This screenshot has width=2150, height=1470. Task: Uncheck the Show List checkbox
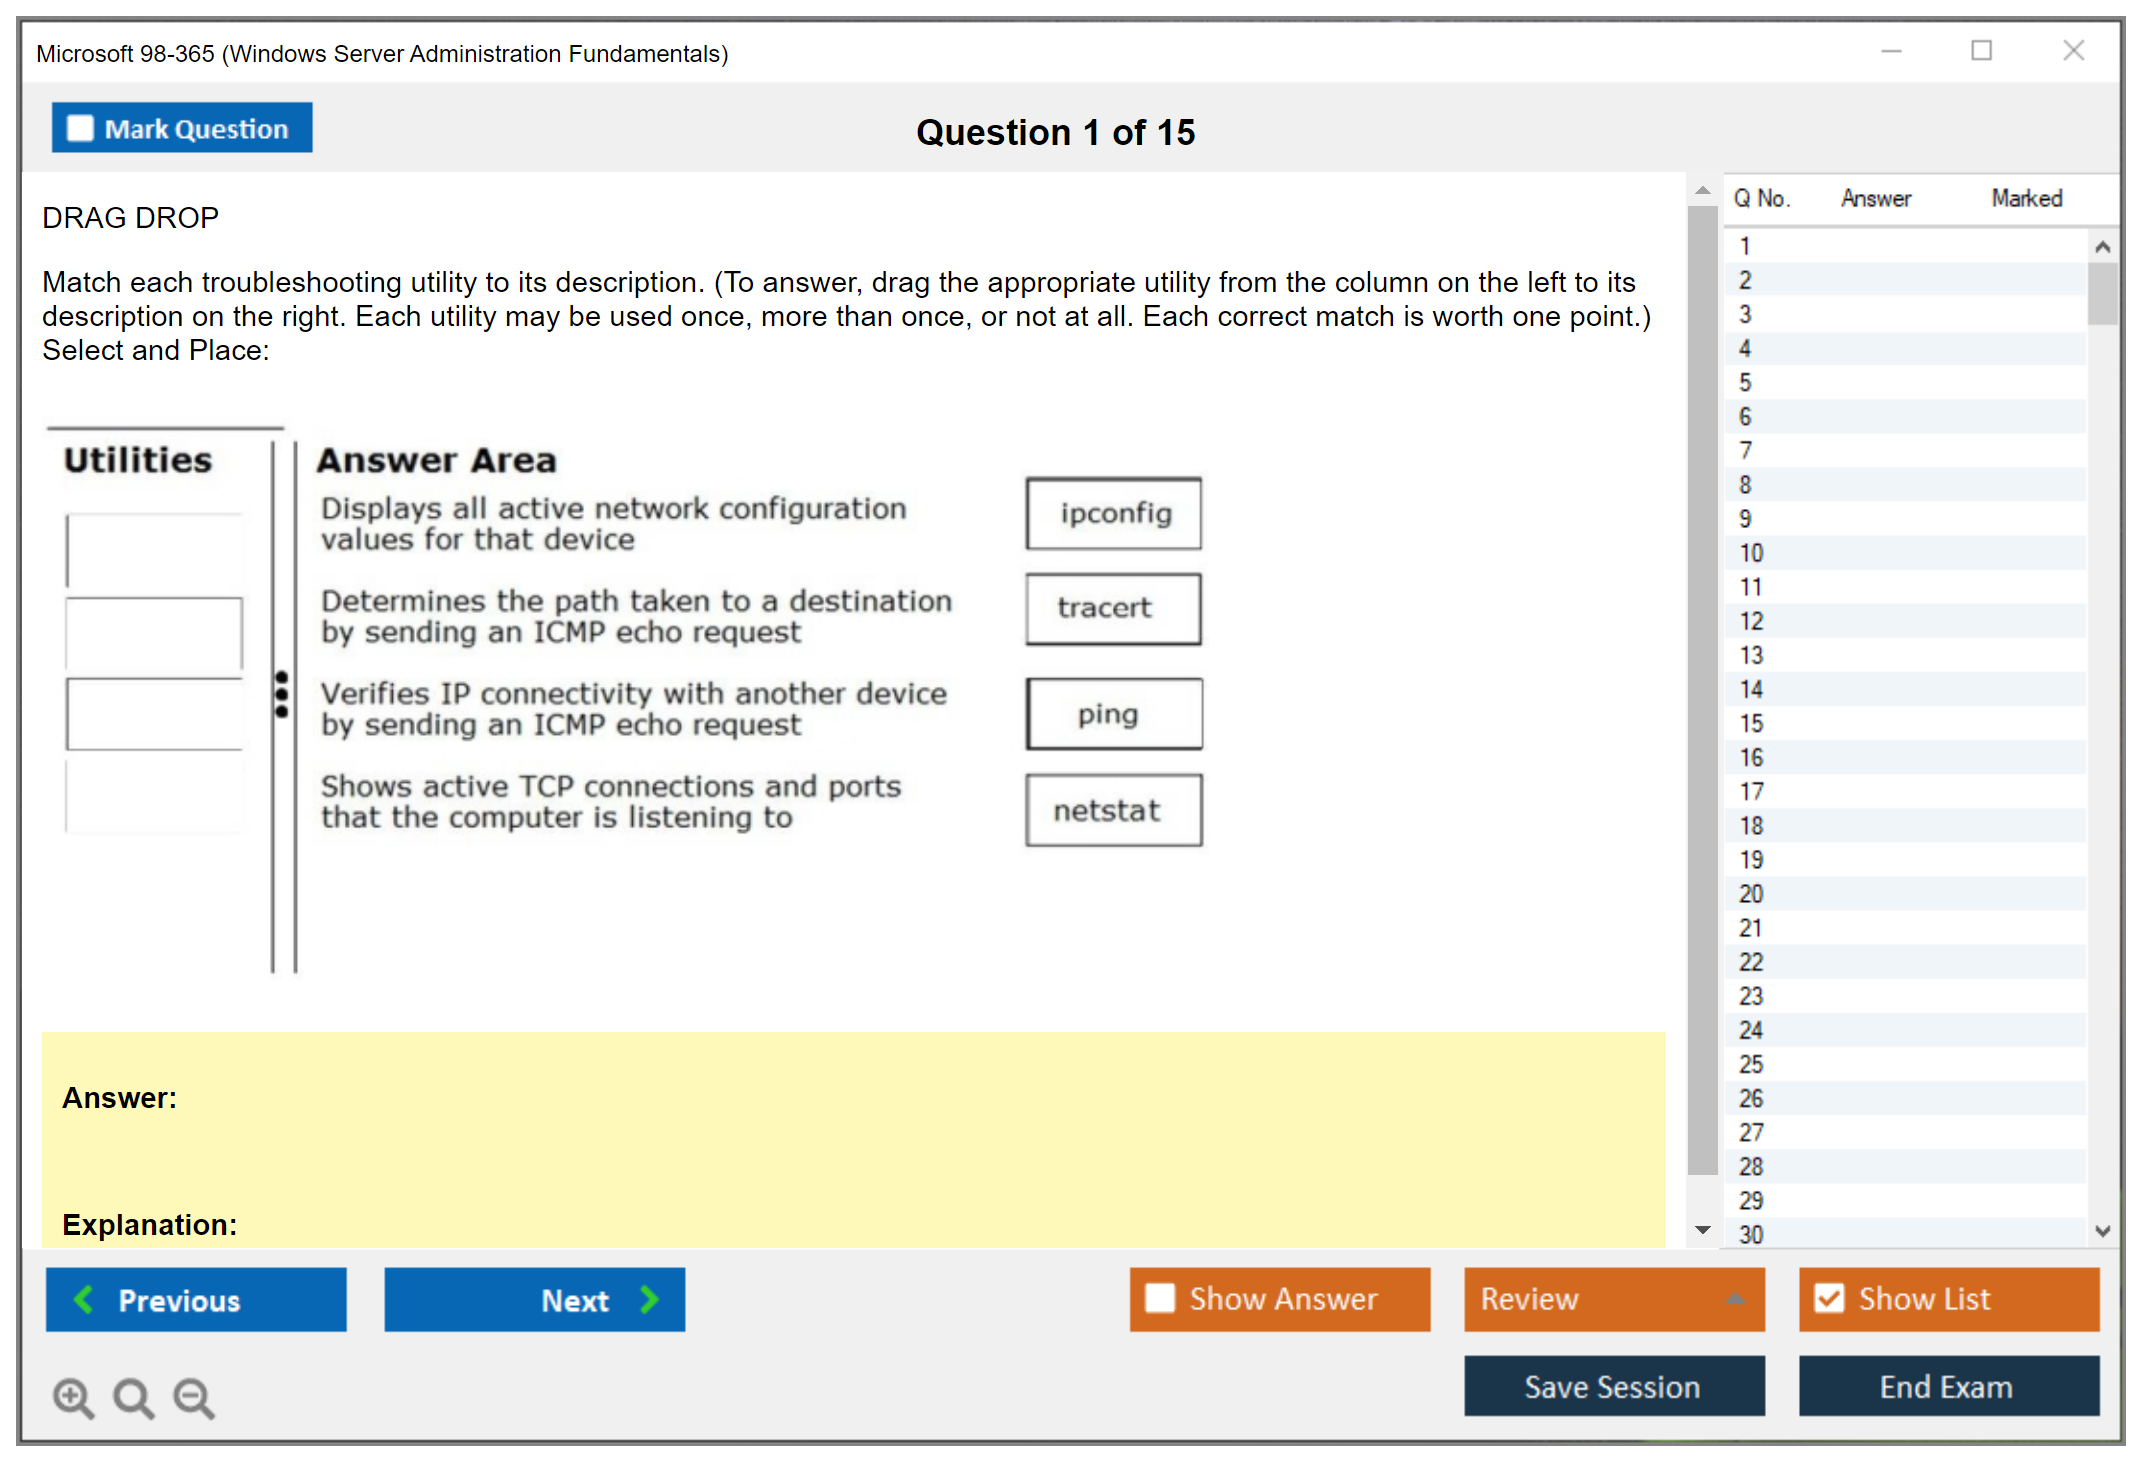pyautogui.click(x=1829, y=1298)
